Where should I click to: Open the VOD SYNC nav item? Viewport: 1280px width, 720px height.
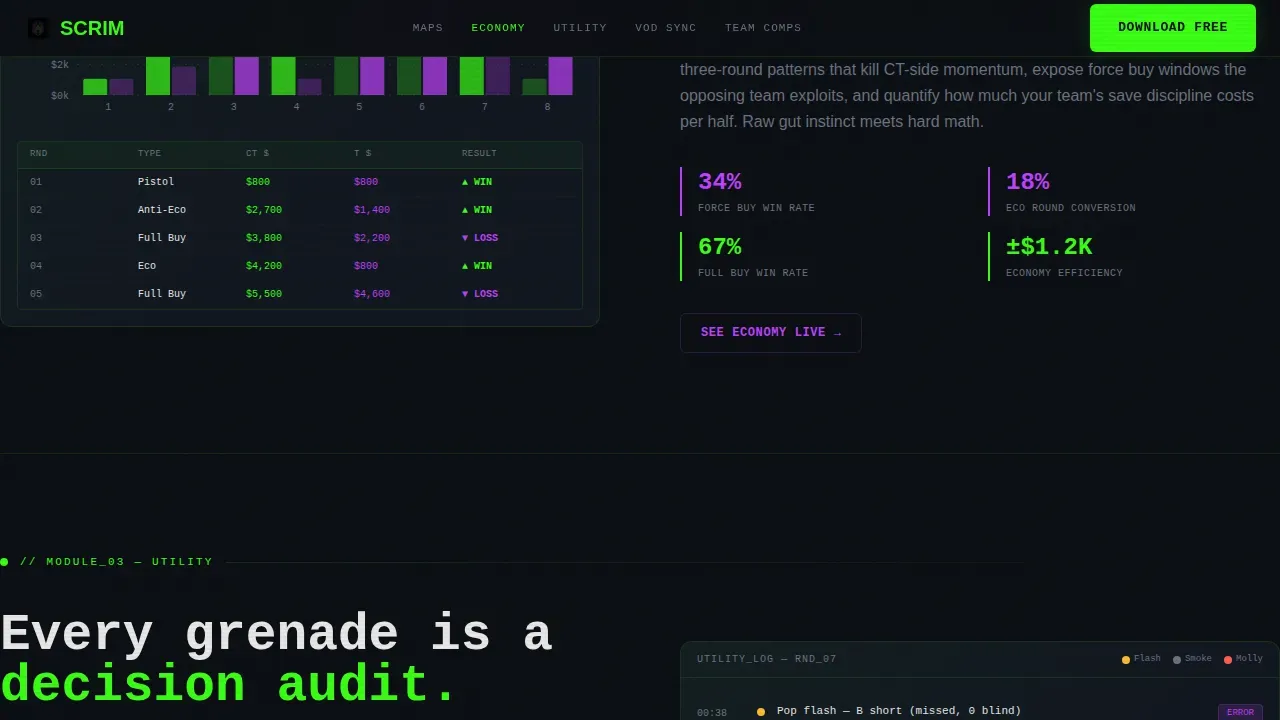[666, 28]
